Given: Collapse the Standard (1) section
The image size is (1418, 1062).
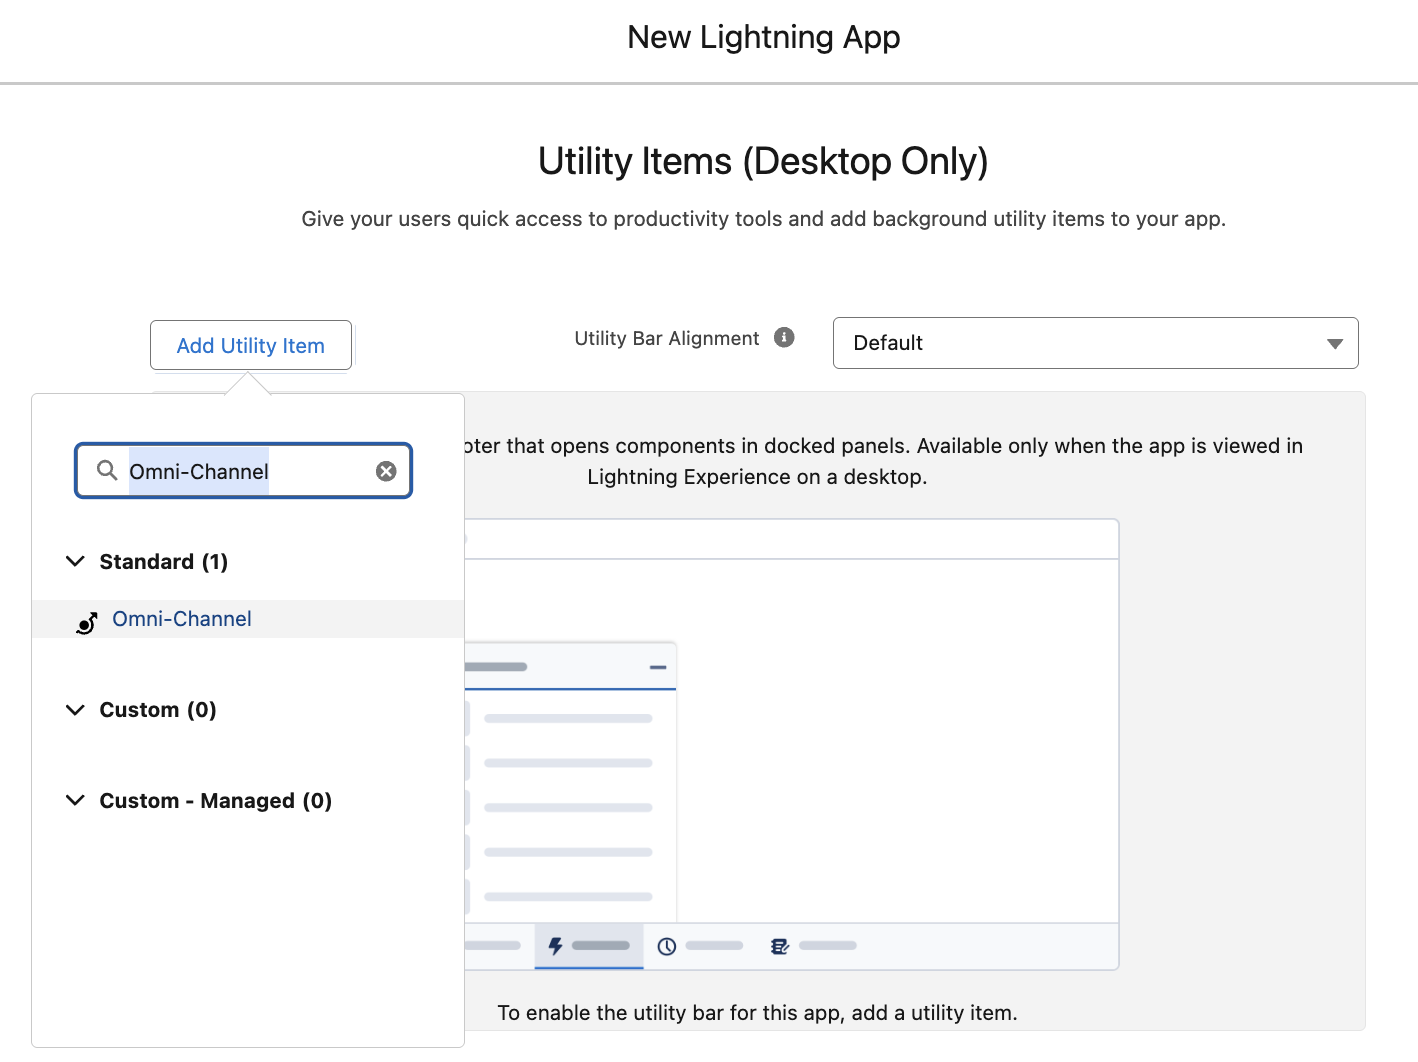Looking at the screenshot, I should tap(75, 561).
